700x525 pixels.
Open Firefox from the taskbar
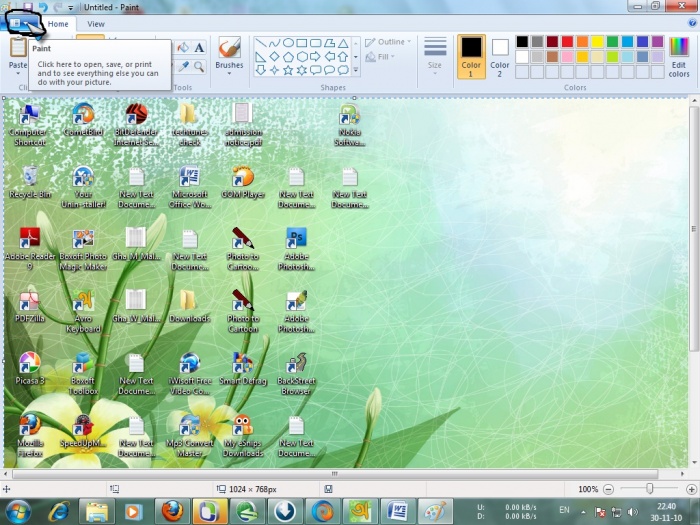click(172, 511)
